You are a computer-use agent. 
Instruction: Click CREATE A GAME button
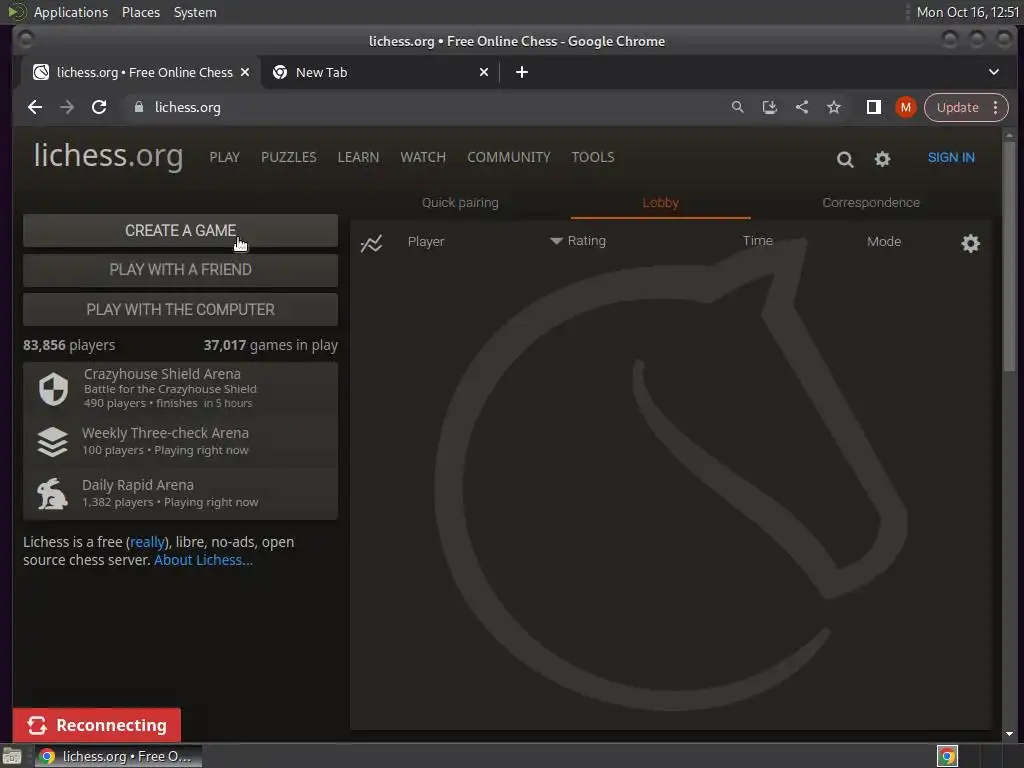point(180,231)
